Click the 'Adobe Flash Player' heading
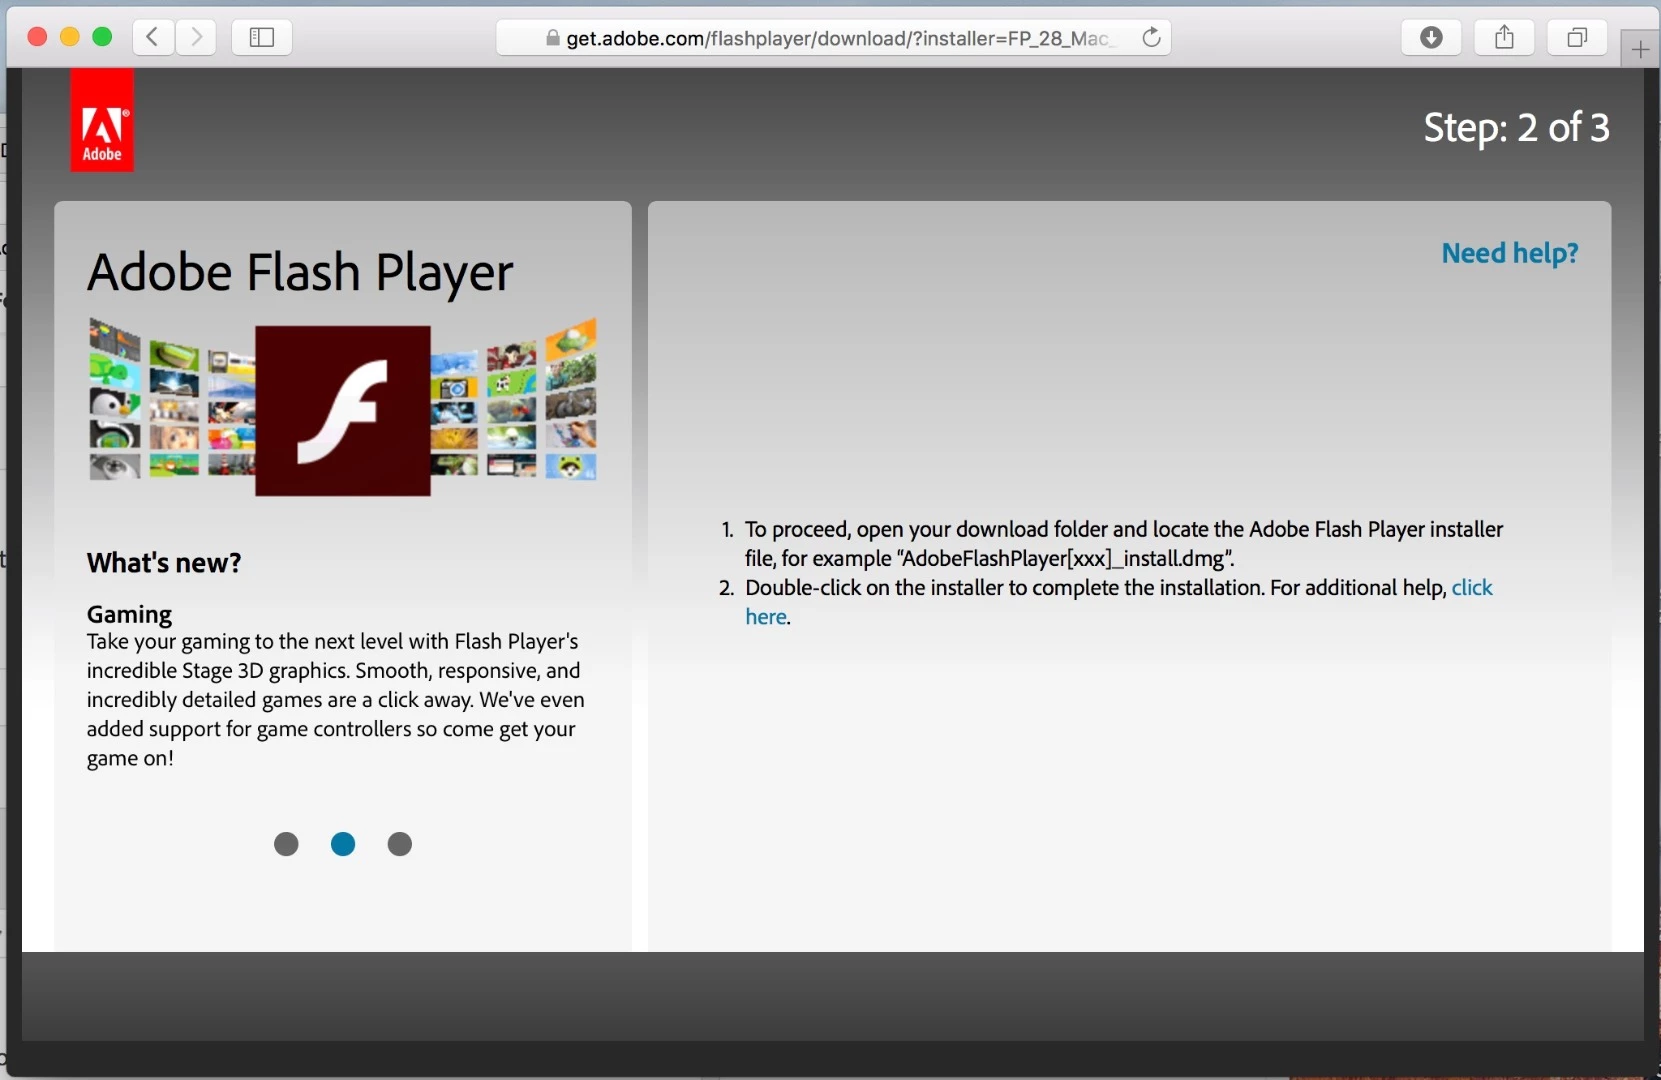 tap(300, 273)
